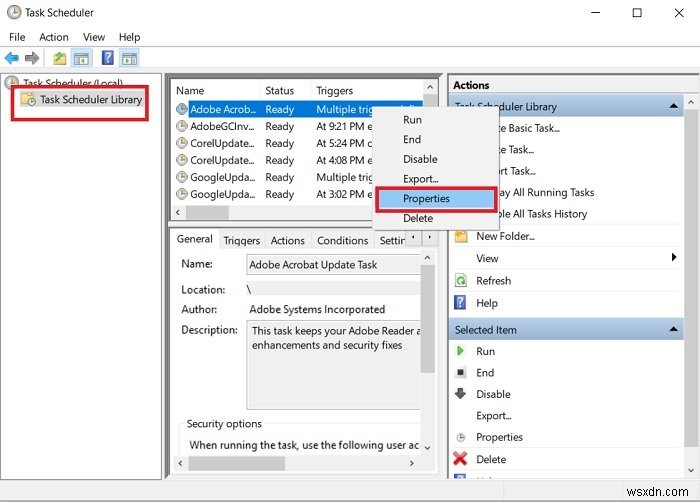Click the Name field showing Adobe Acrobat Update Task

coord(333,264)
